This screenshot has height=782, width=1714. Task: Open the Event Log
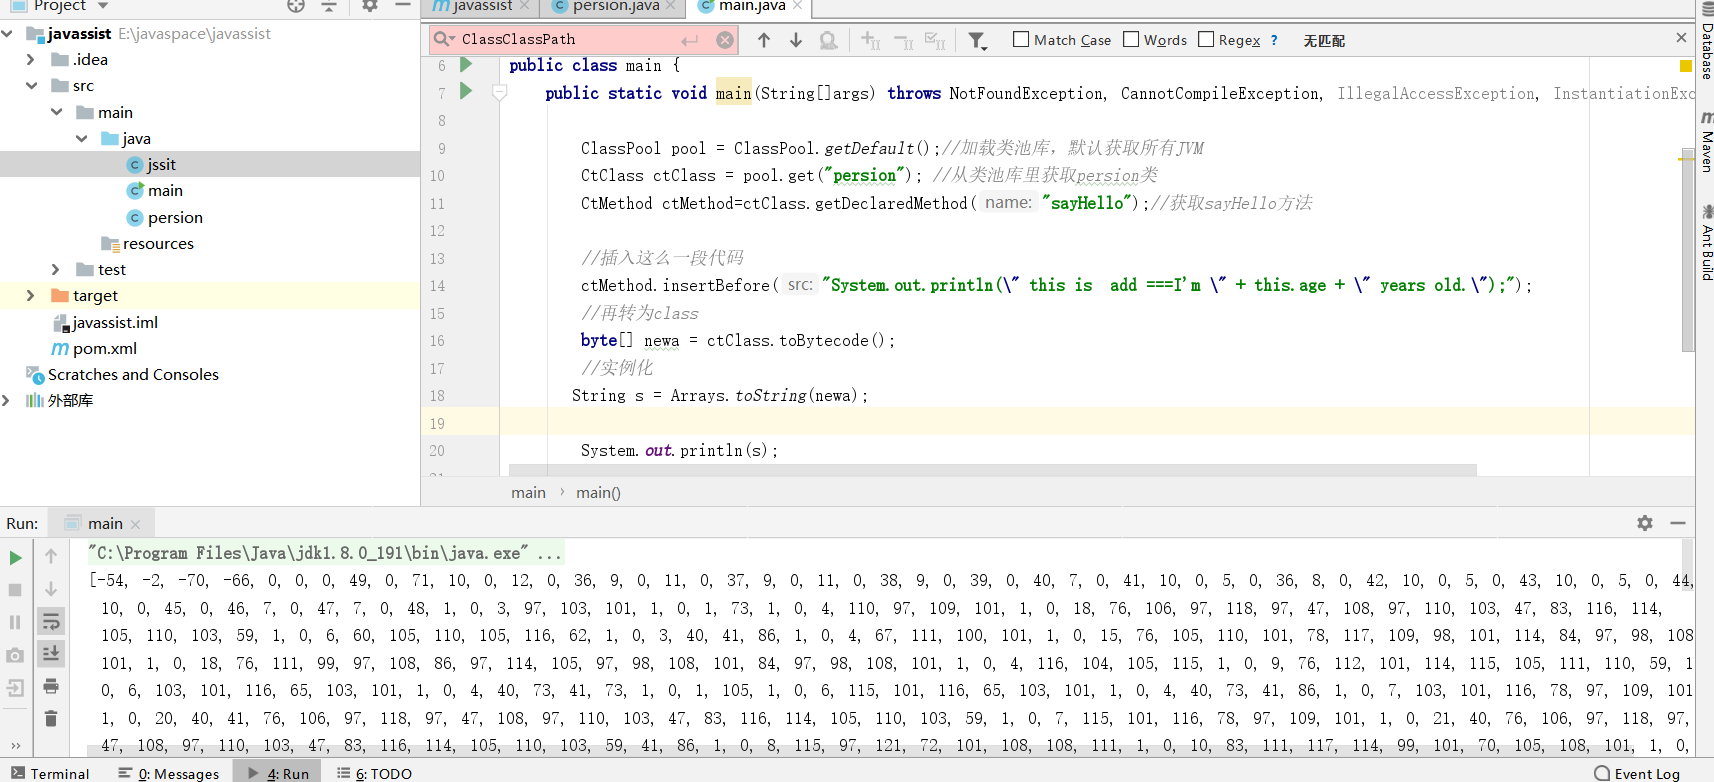(1637, 773)
